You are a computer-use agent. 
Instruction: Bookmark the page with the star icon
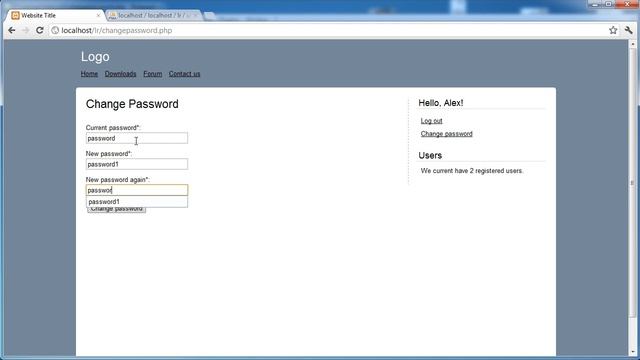(x=613, y=30)
